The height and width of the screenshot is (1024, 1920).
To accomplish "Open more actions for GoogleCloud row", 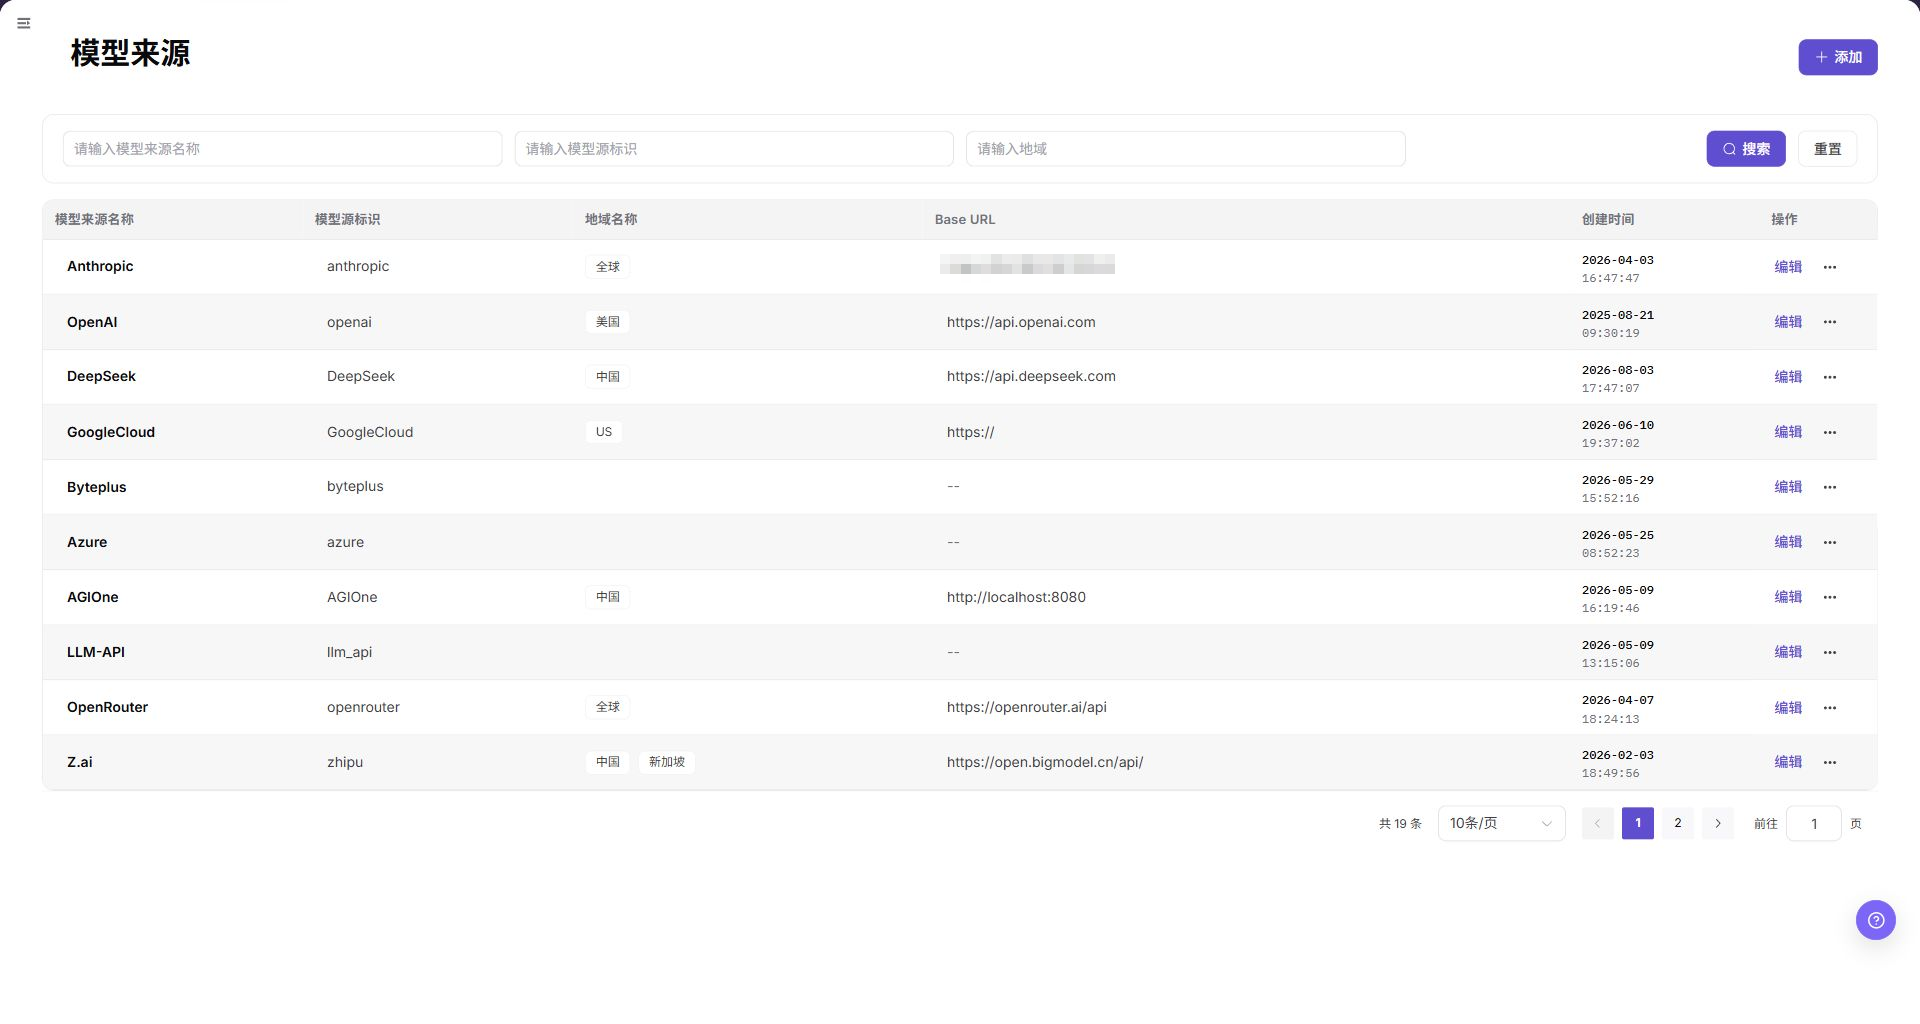I will (1829, 432).
